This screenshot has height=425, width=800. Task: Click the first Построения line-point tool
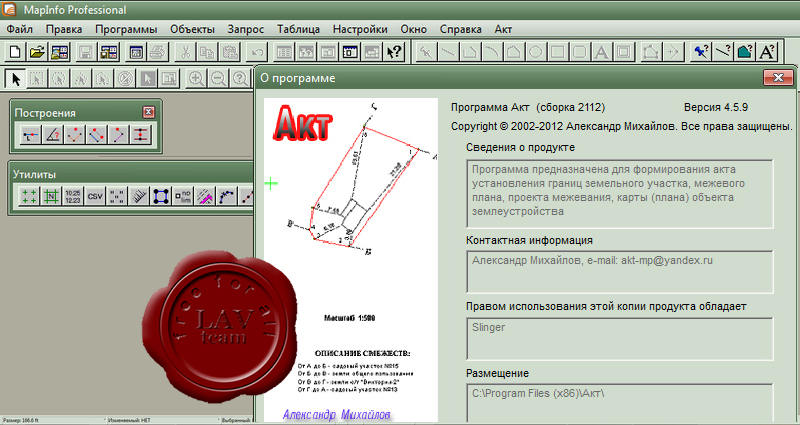pyautogui.click(x=31, y=135)
